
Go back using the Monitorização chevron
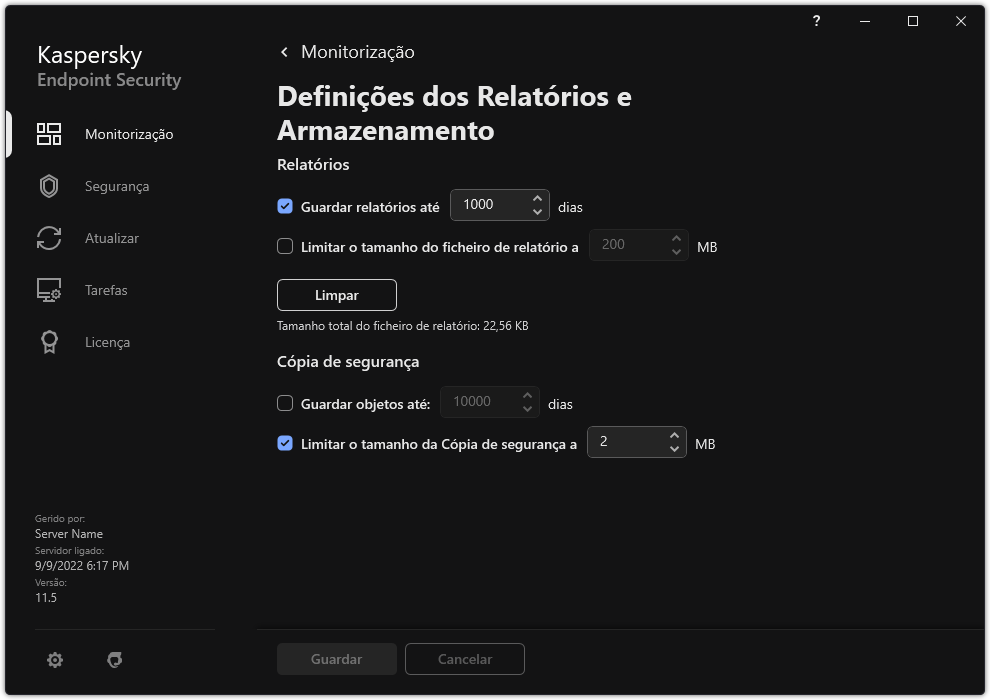point(284,51)
